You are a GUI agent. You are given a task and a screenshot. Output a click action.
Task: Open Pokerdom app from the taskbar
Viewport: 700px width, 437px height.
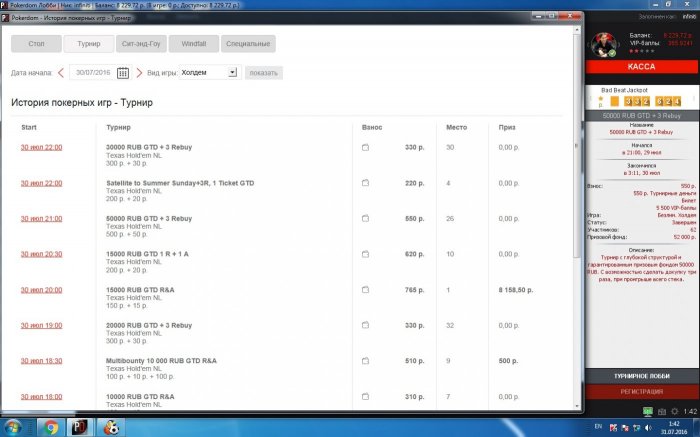pyautogui.click(x=80, y=428)
